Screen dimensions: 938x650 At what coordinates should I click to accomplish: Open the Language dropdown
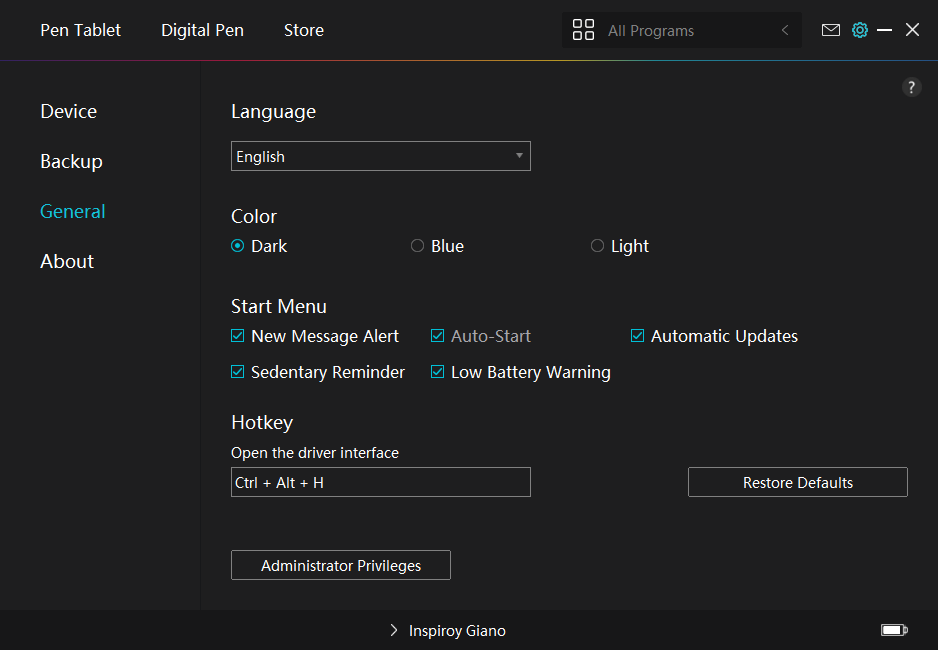[380, 156]
